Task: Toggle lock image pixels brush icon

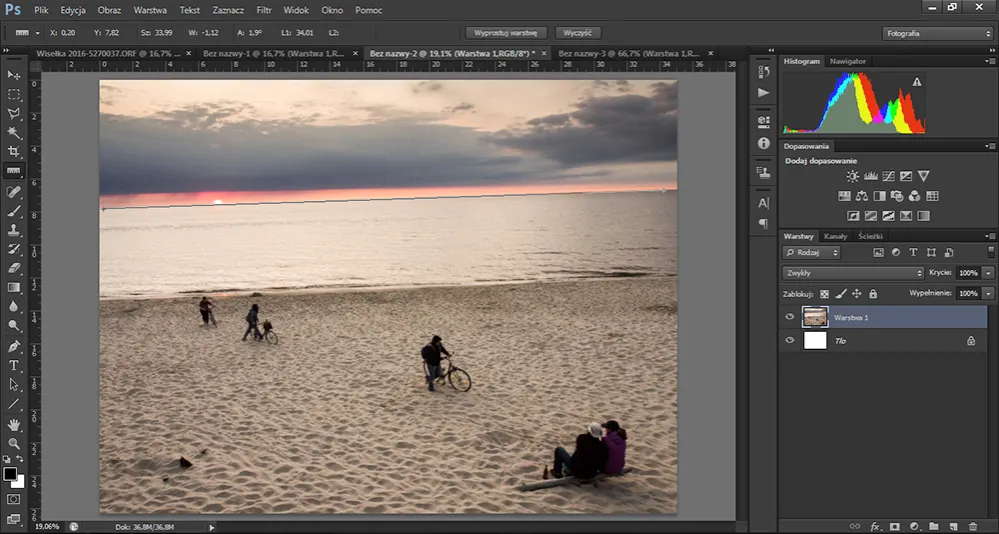Action: coord(841,294)
